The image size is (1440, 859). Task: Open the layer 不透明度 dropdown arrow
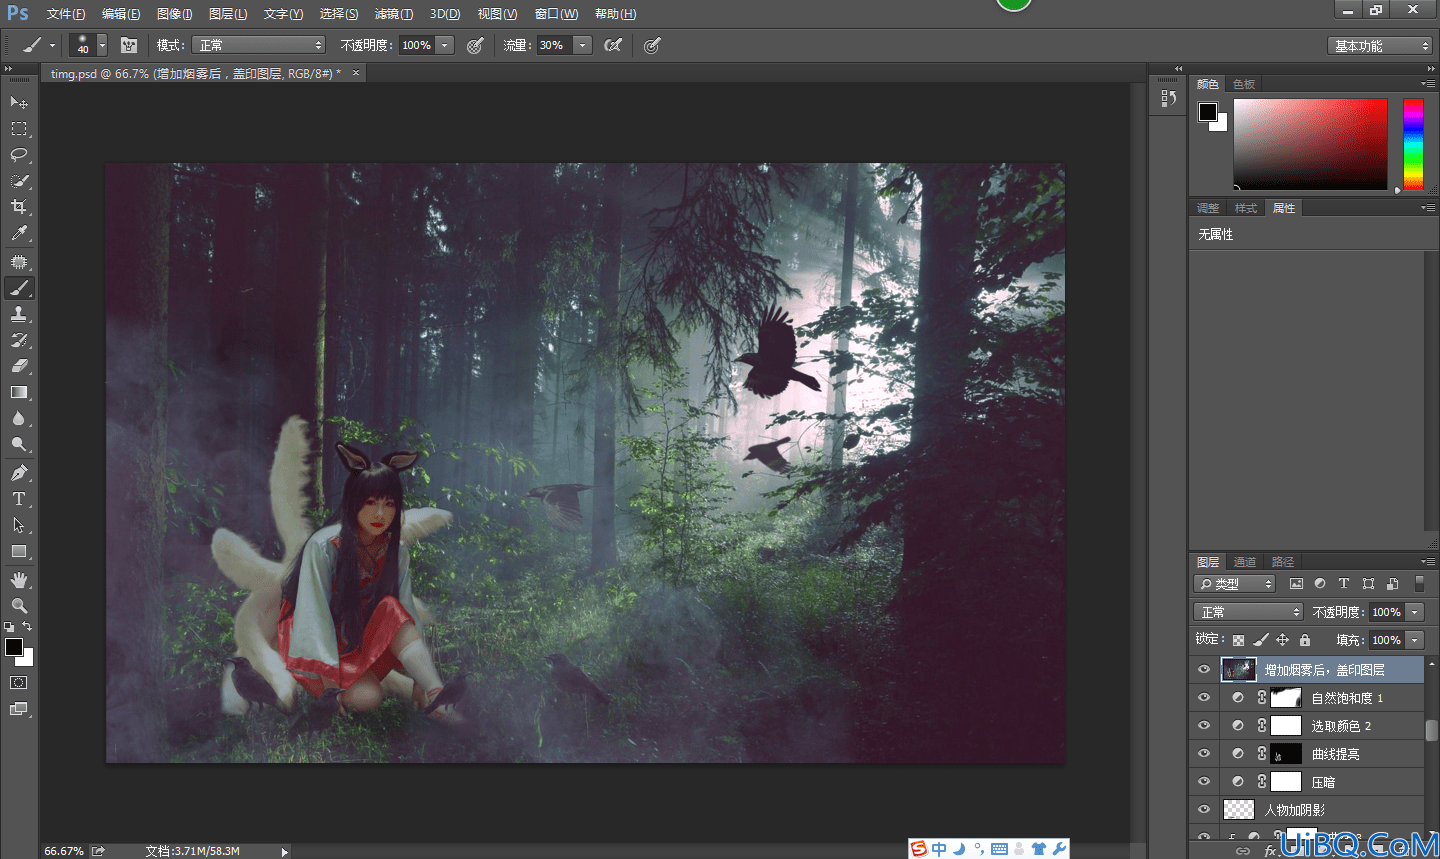pyautogui.click(x=1415, y=612)
